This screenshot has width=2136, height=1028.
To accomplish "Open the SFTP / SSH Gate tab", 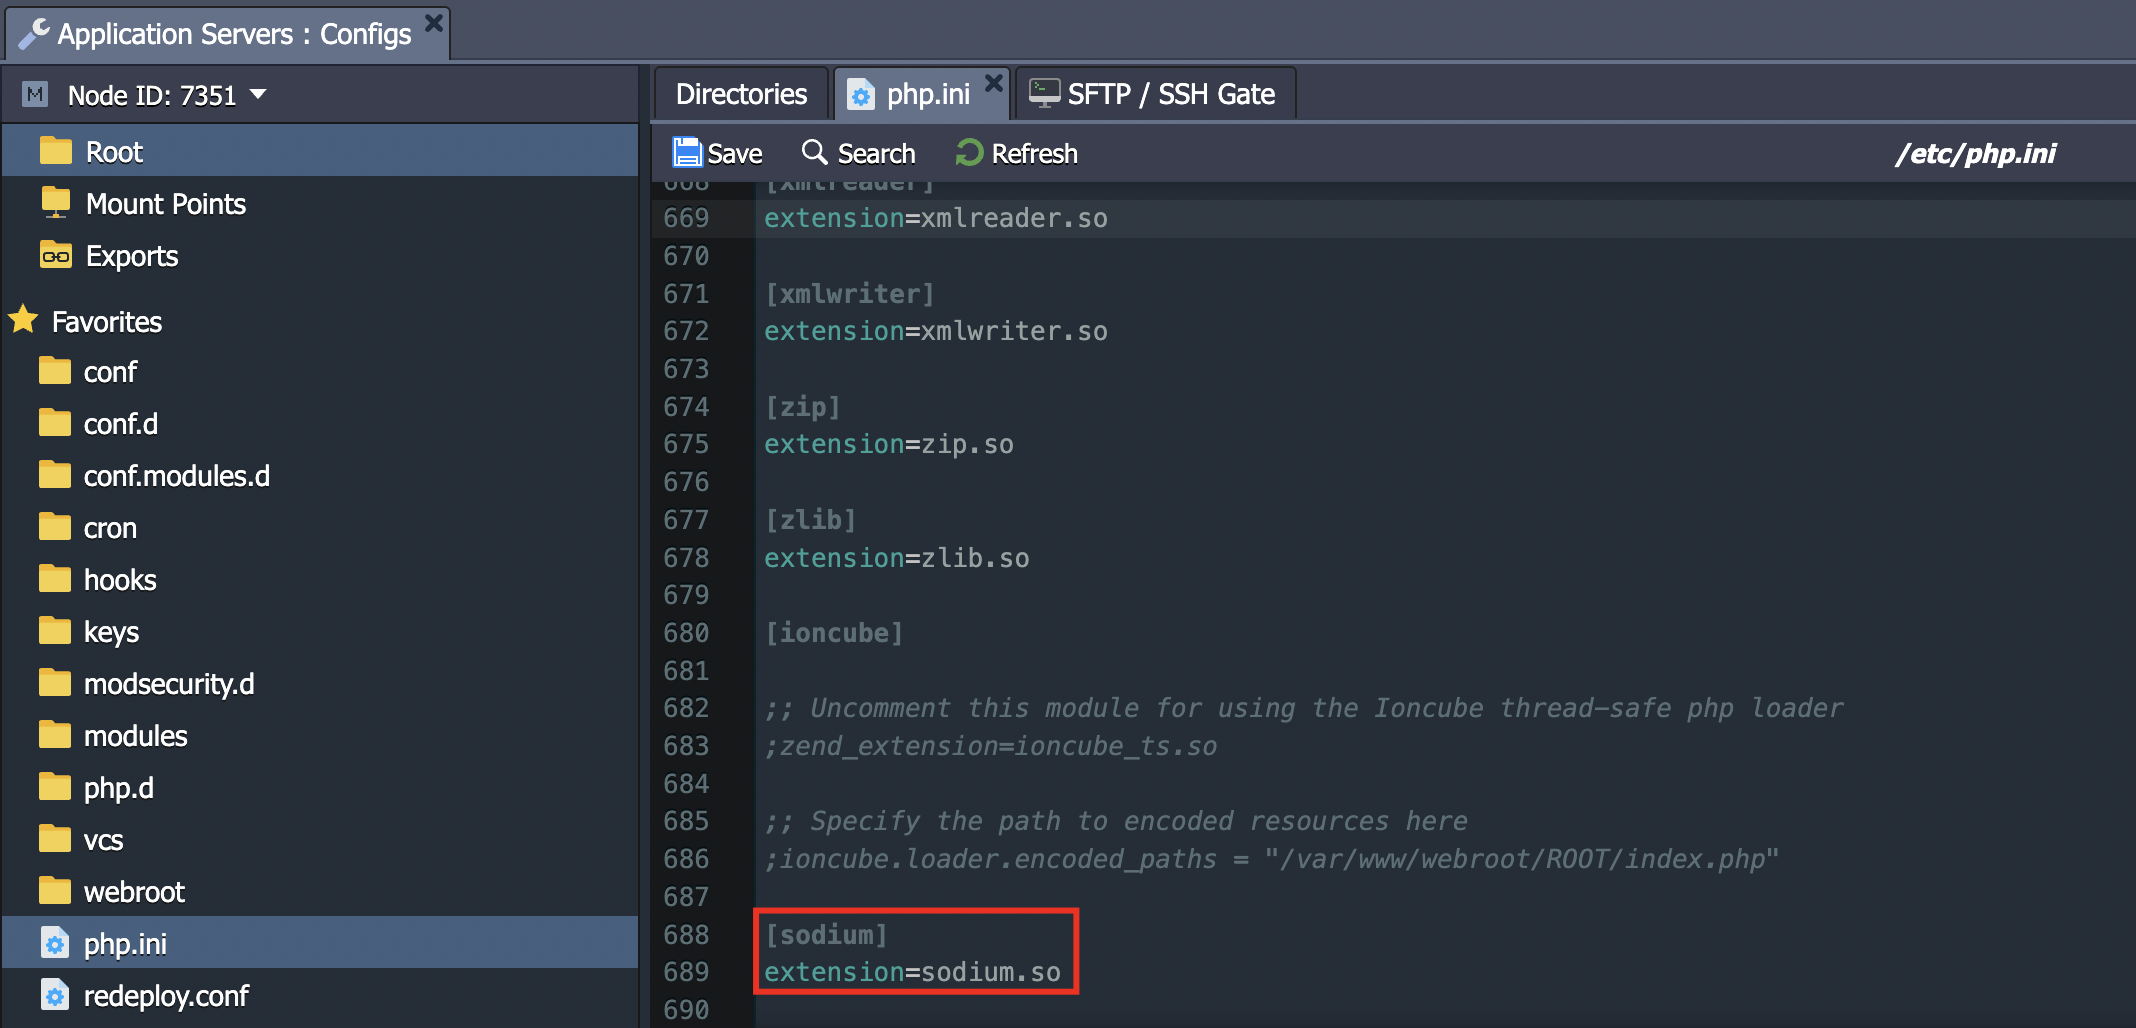I will (1156, 94).
